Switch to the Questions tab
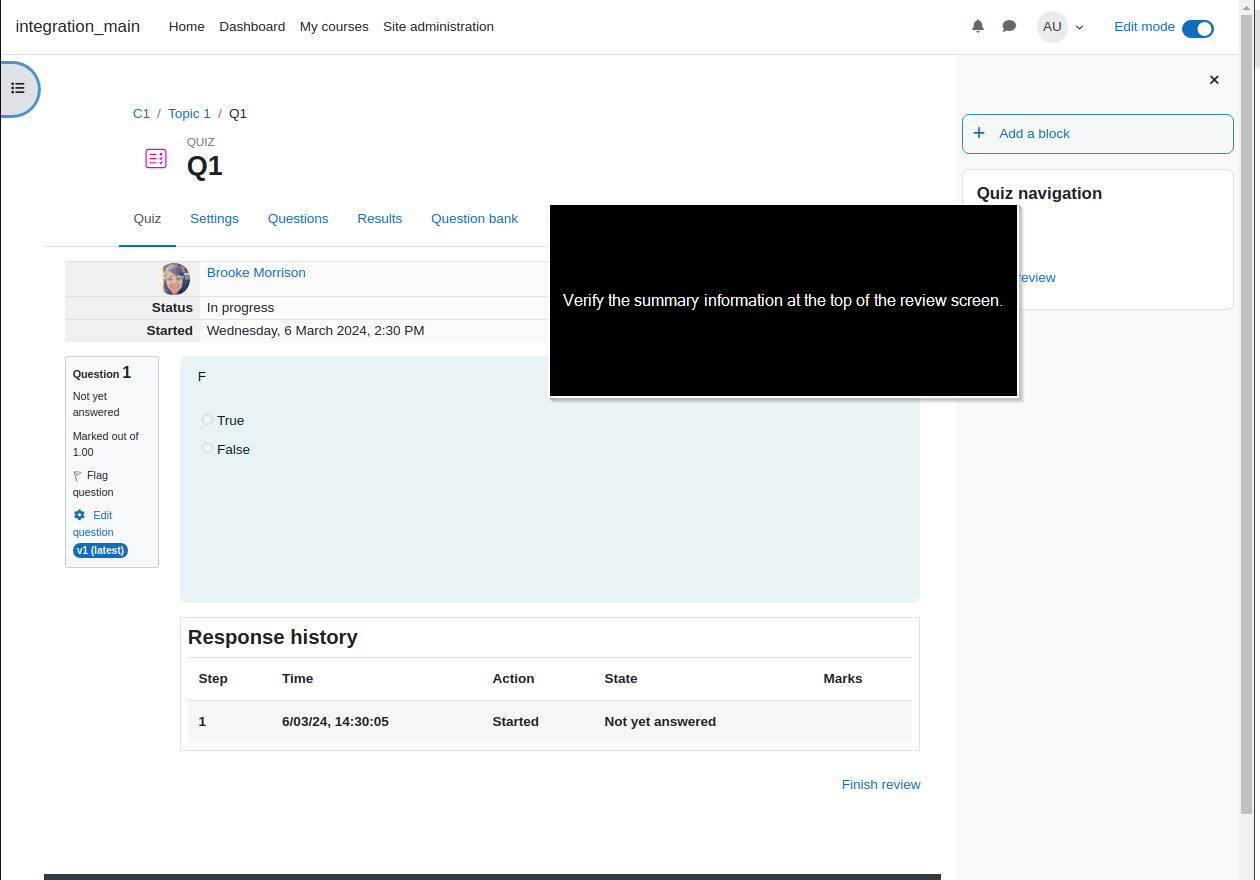 click(298, 219)
